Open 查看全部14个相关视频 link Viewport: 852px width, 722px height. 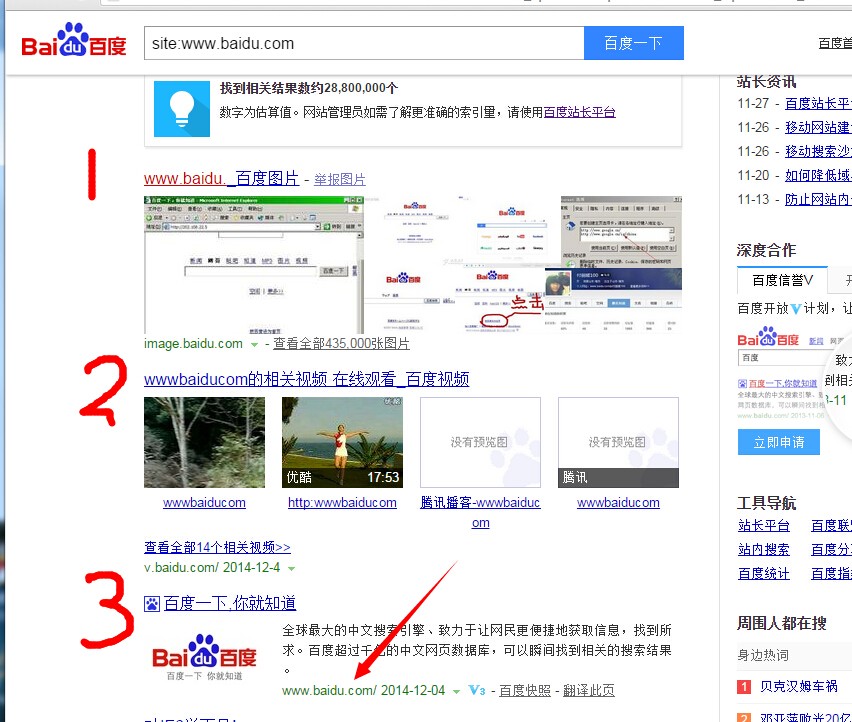point(217,547)
